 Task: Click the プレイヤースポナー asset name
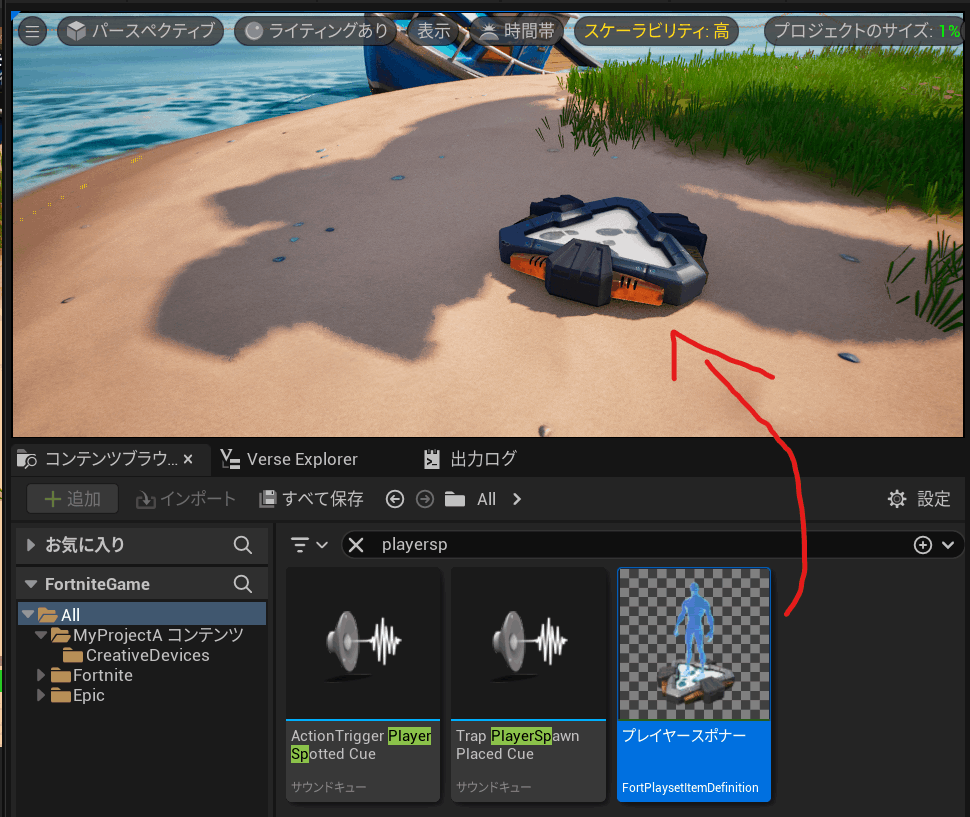click(684, 735)
